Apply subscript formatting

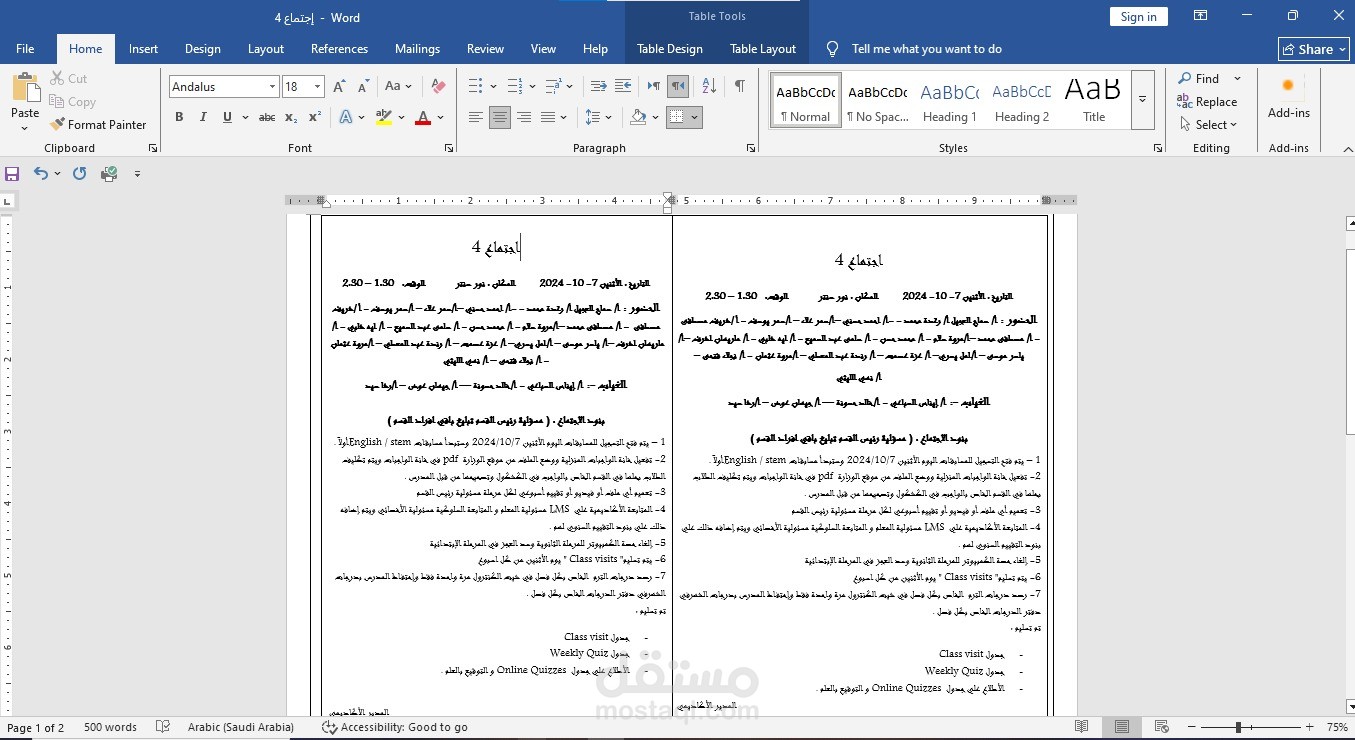pyautogui.click(x=291, y=117)
